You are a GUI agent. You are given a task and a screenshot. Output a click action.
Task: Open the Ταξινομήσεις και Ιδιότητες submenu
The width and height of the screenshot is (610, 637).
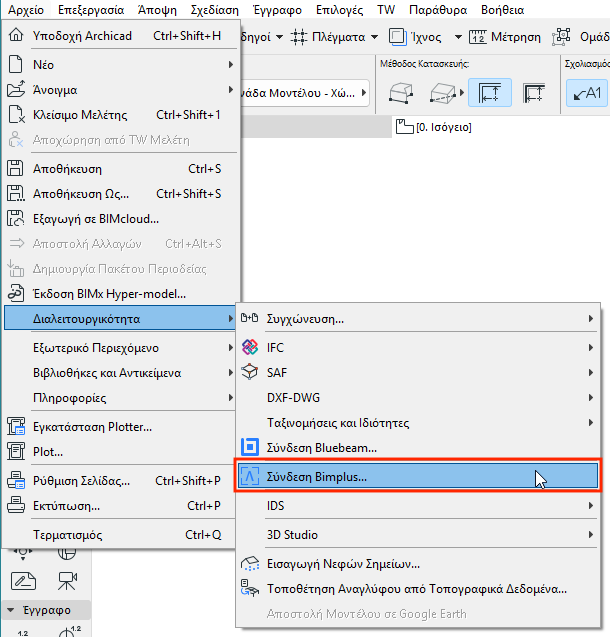tap(418, 422)
